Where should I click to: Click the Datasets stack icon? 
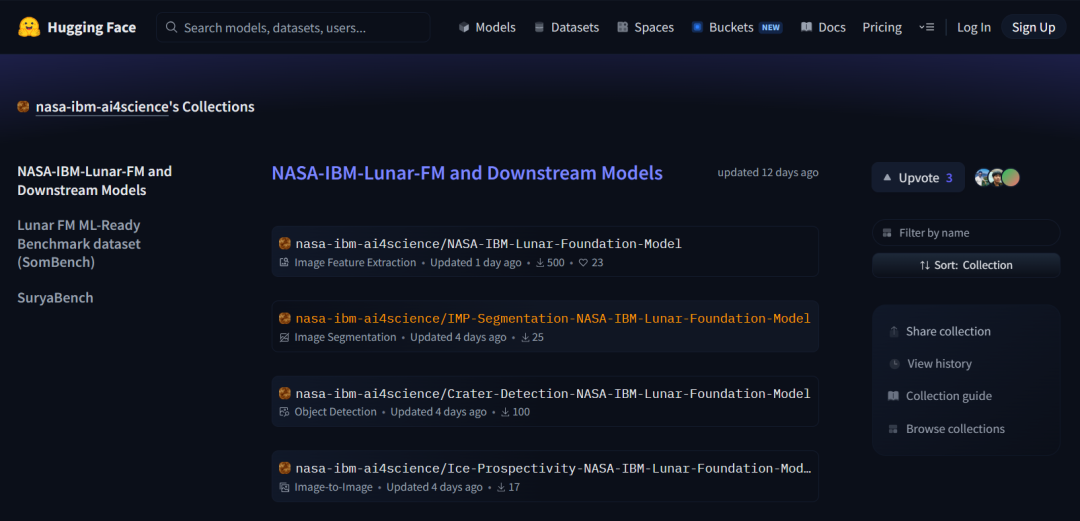point(539,28)
